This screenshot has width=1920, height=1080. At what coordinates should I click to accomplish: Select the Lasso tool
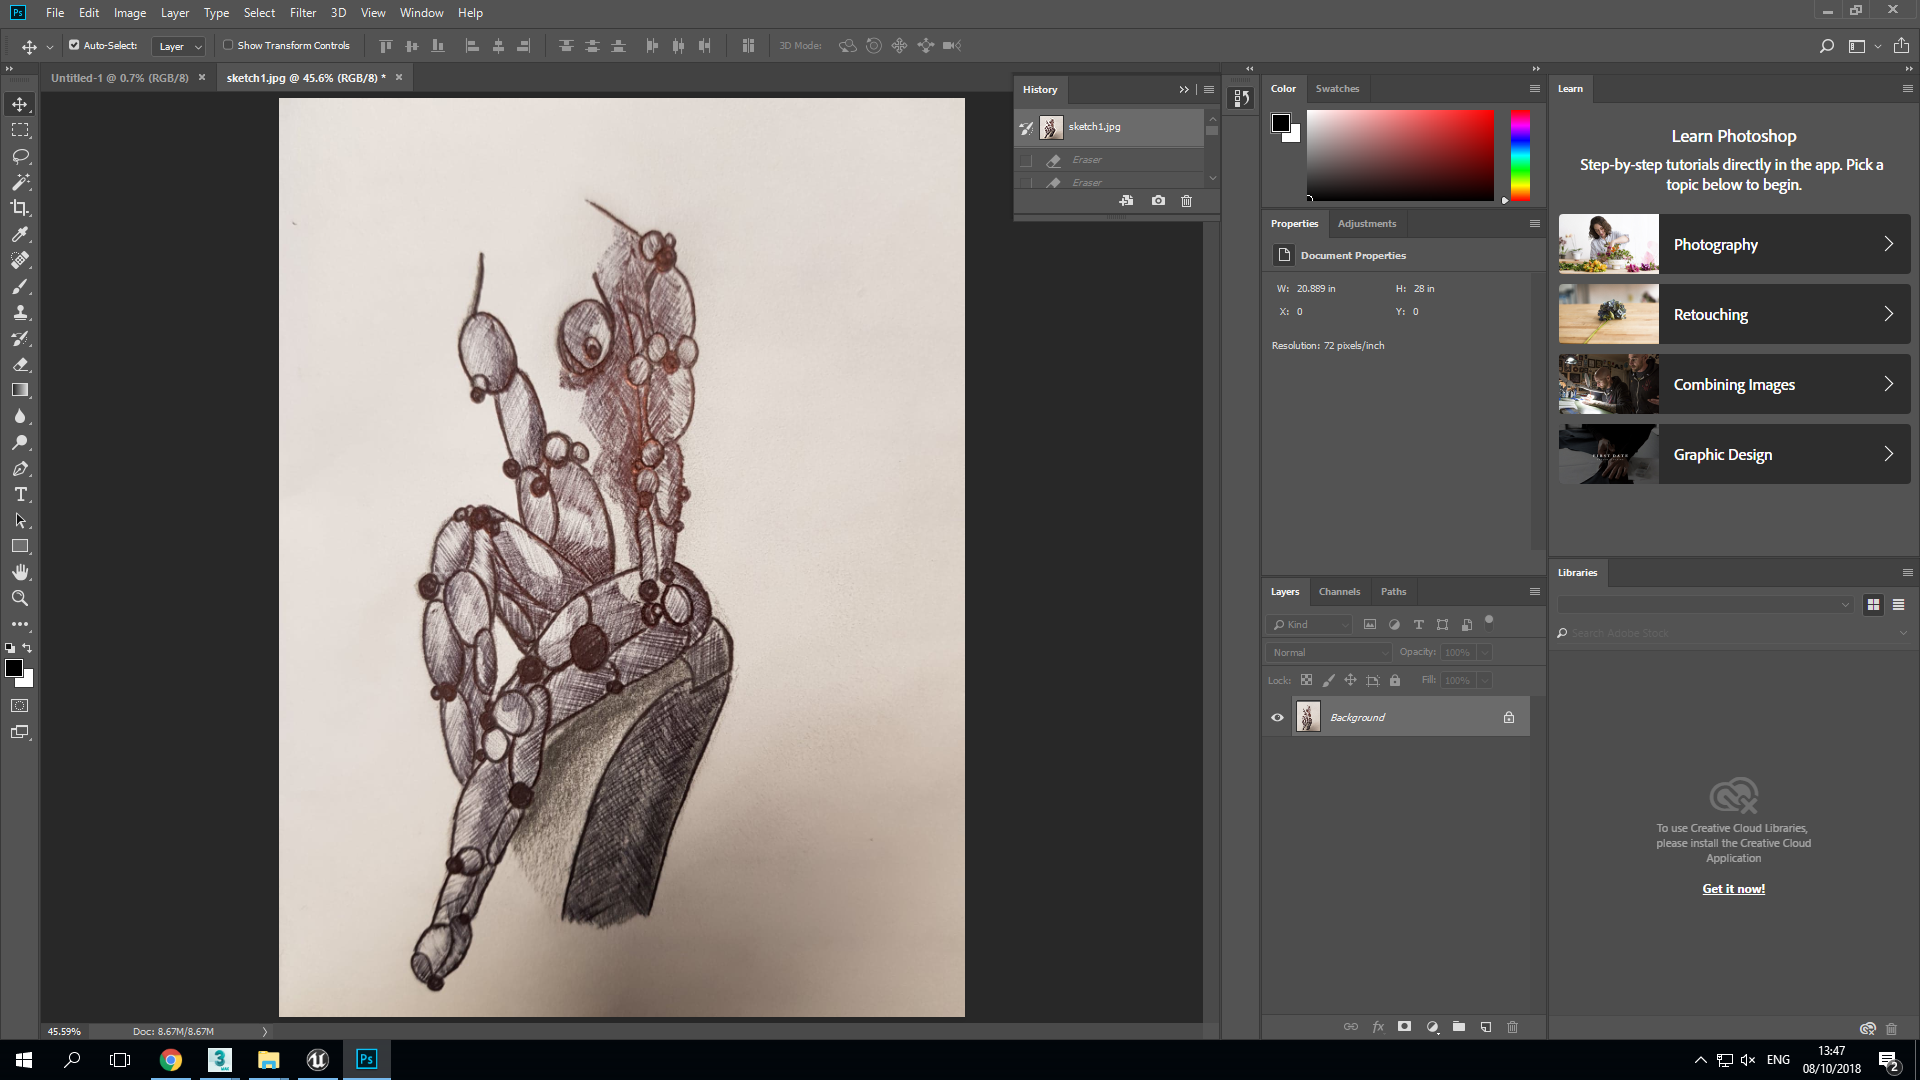pos(20,156)
